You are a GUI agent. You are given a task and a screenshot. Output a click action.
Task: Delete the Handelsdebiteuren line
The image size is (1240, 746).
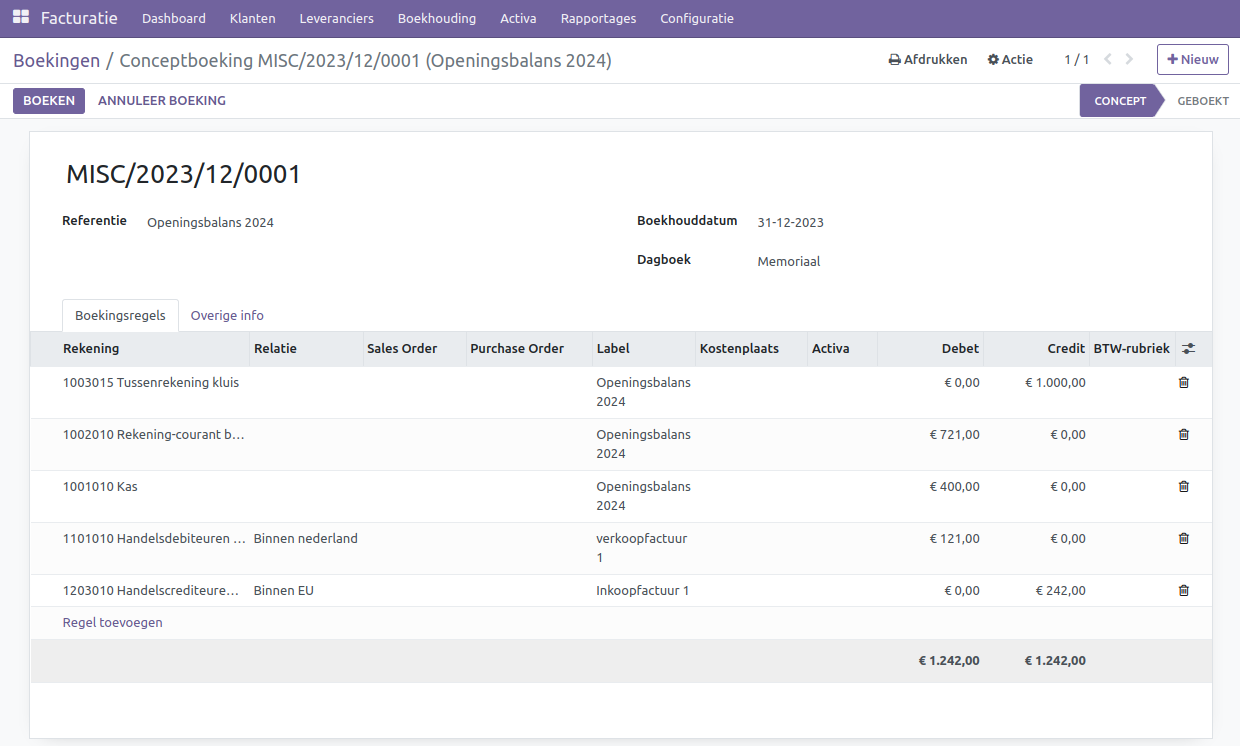click(1184, 539)
